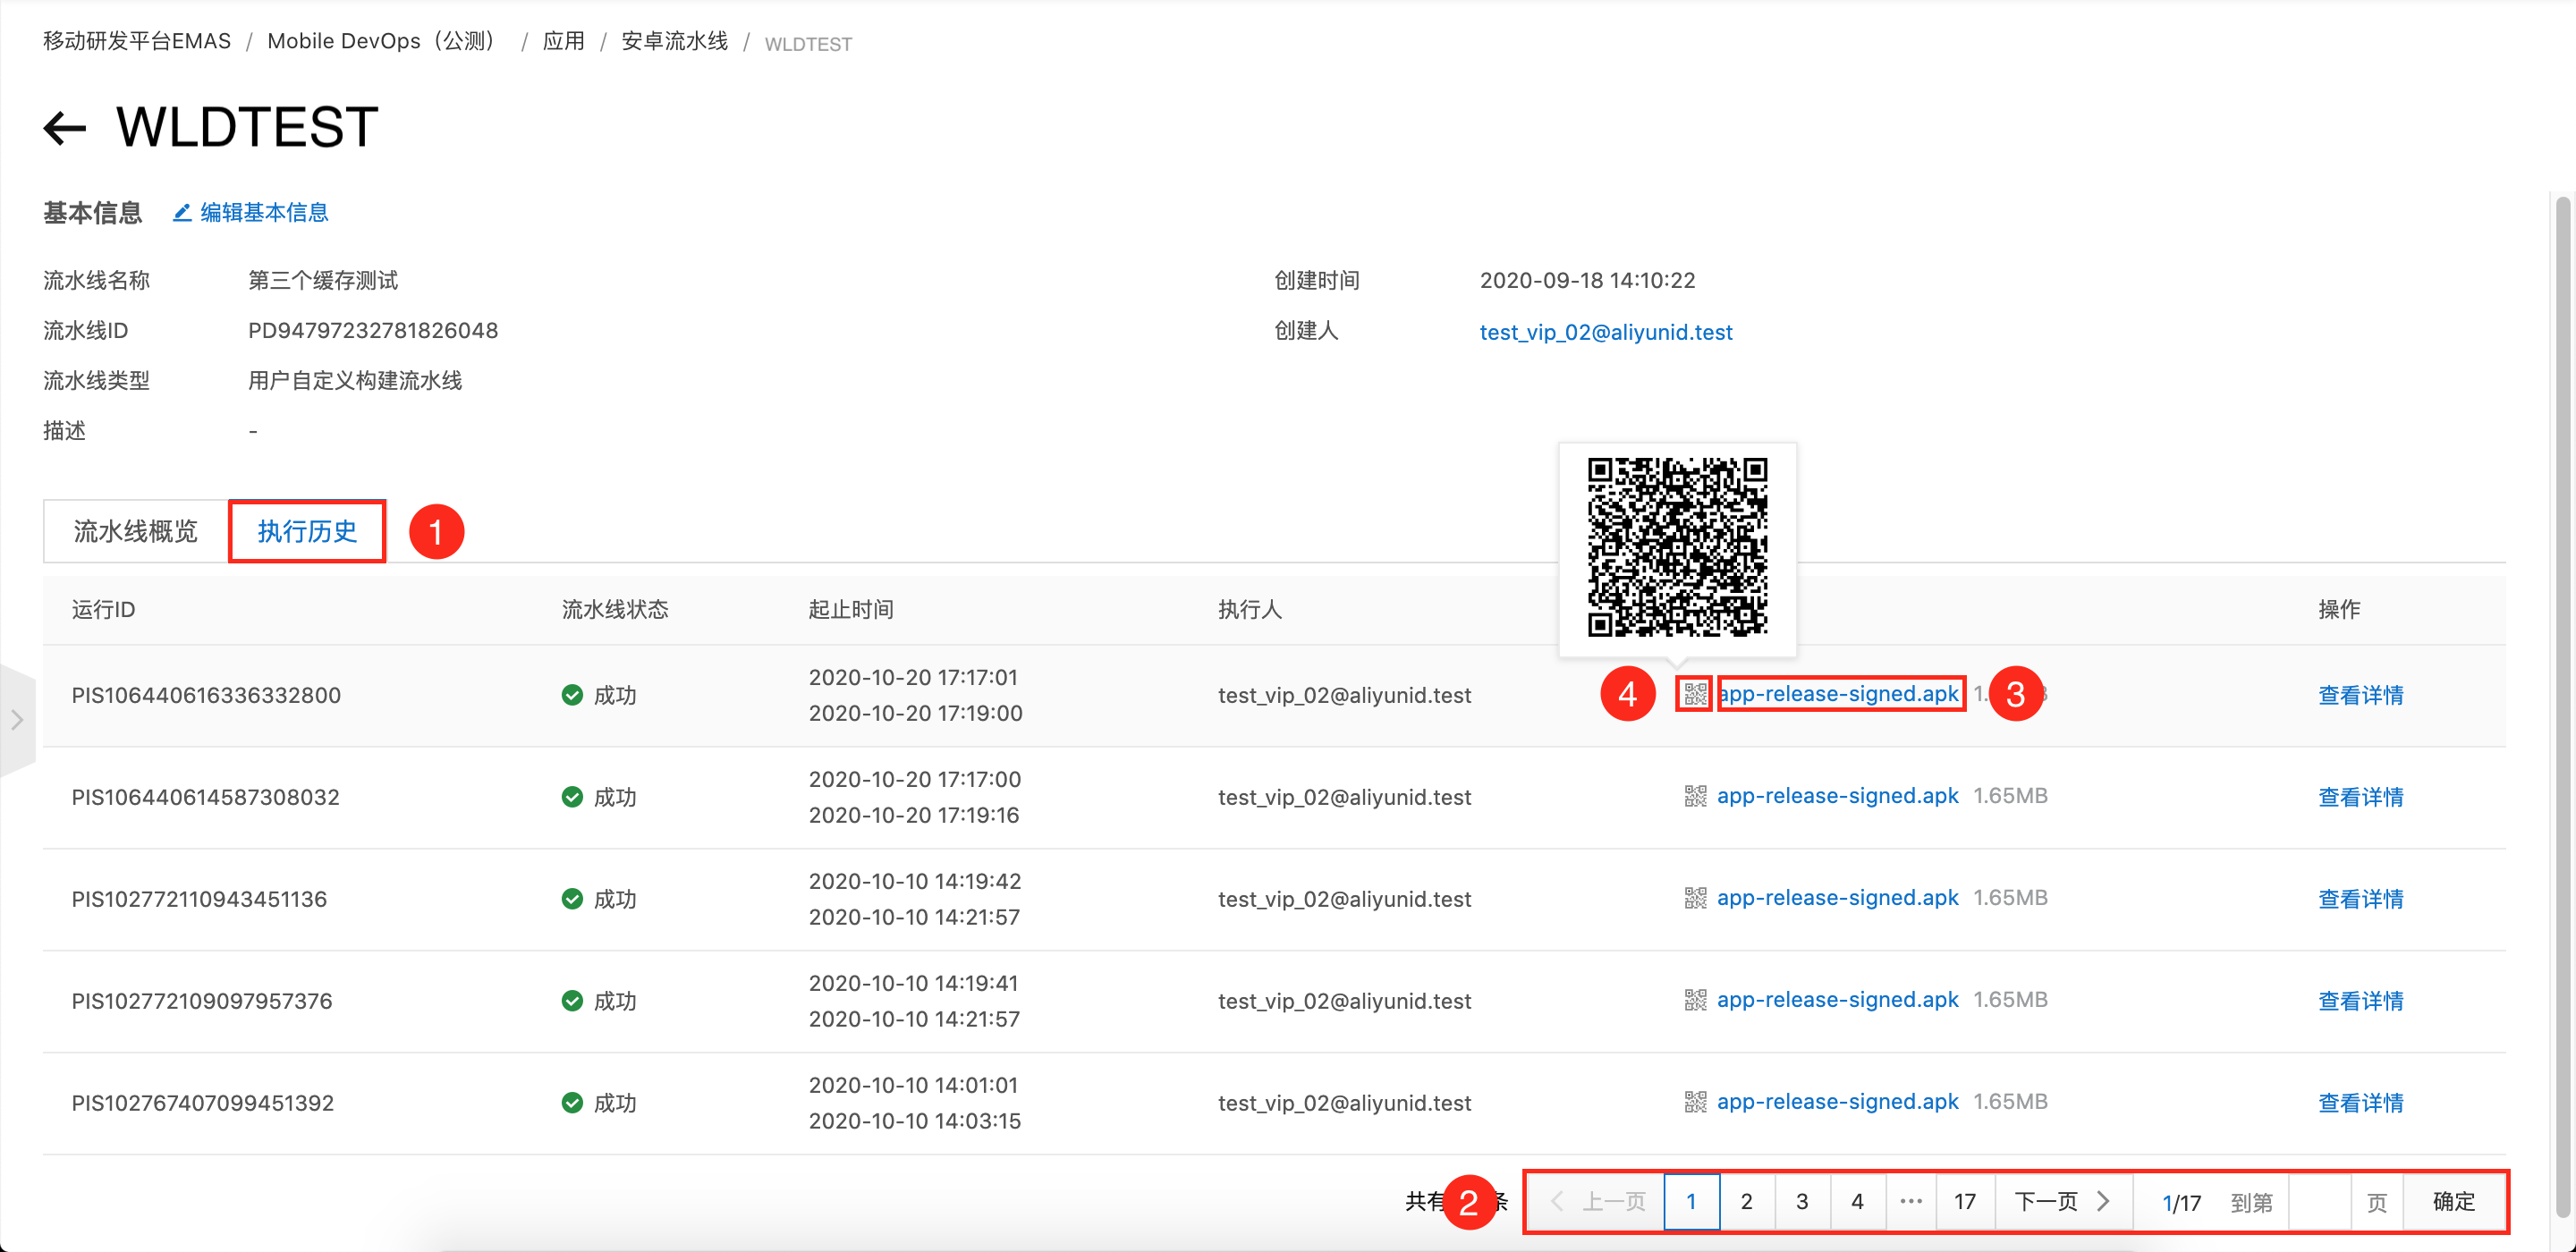Download apk from run PIS102767407099451392
The image size is (2576, 1252).
(1837, 1102)
